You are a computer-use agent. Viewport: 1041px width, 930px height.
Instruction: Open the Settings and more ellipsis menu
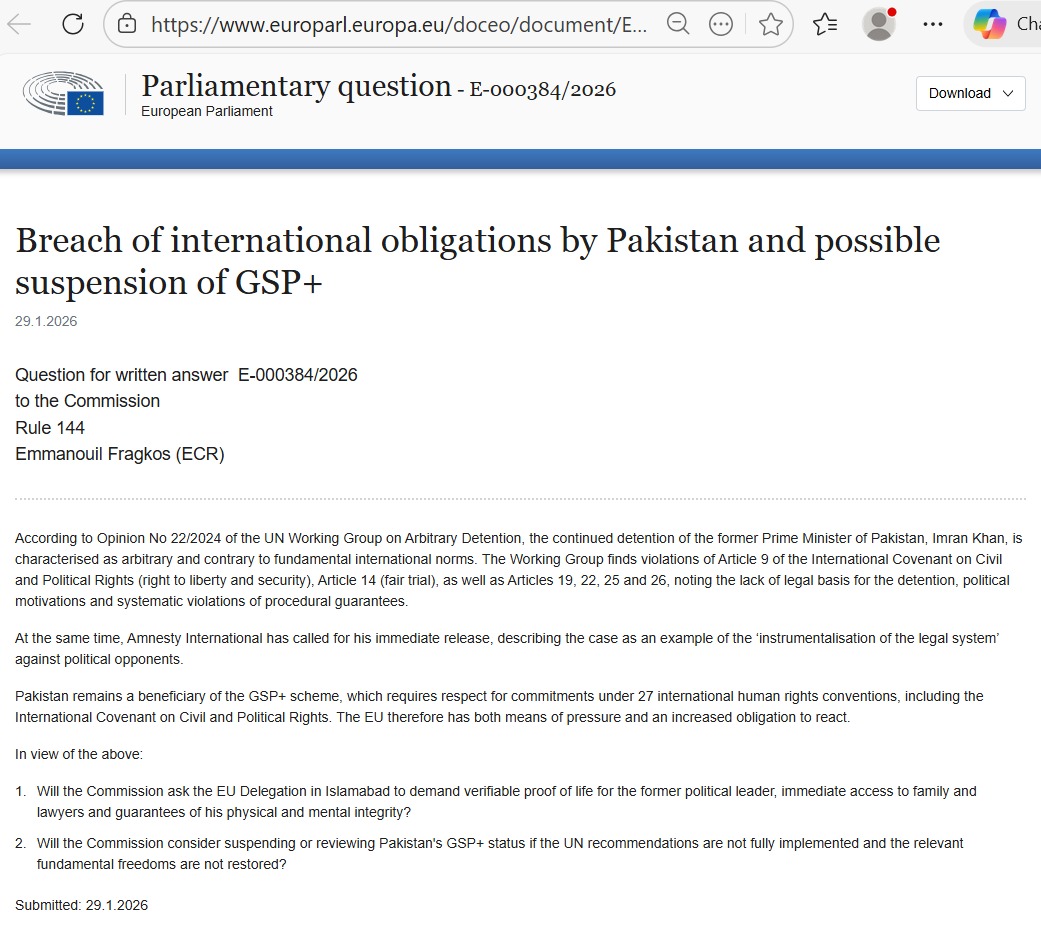[932, 24]
